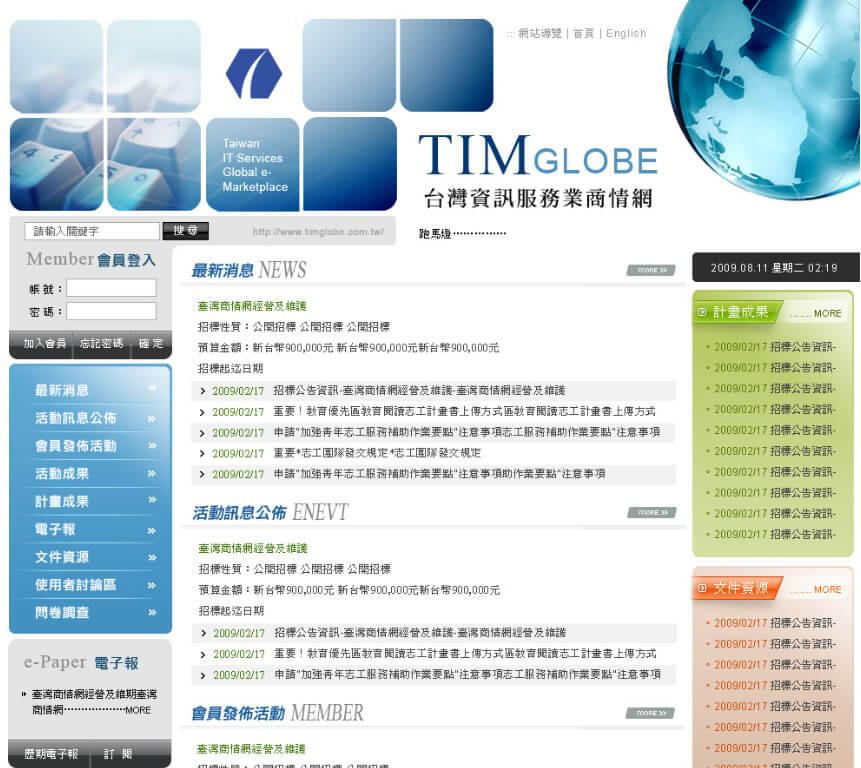Open ENEVT item 招標公告資訊-臺灣商情網經營及維護
This screenshot has height=768, width=861.
point(420,633)
